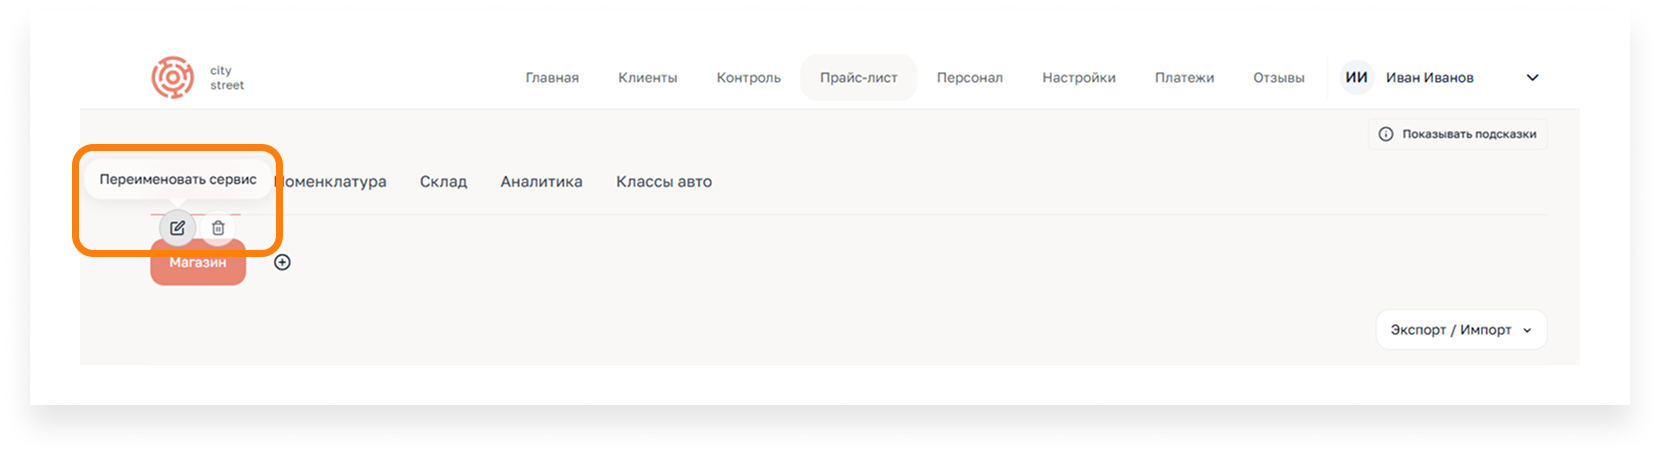The image size is (1660, 455).
Task: Open the Главная menu item
Action: (552, 78)
